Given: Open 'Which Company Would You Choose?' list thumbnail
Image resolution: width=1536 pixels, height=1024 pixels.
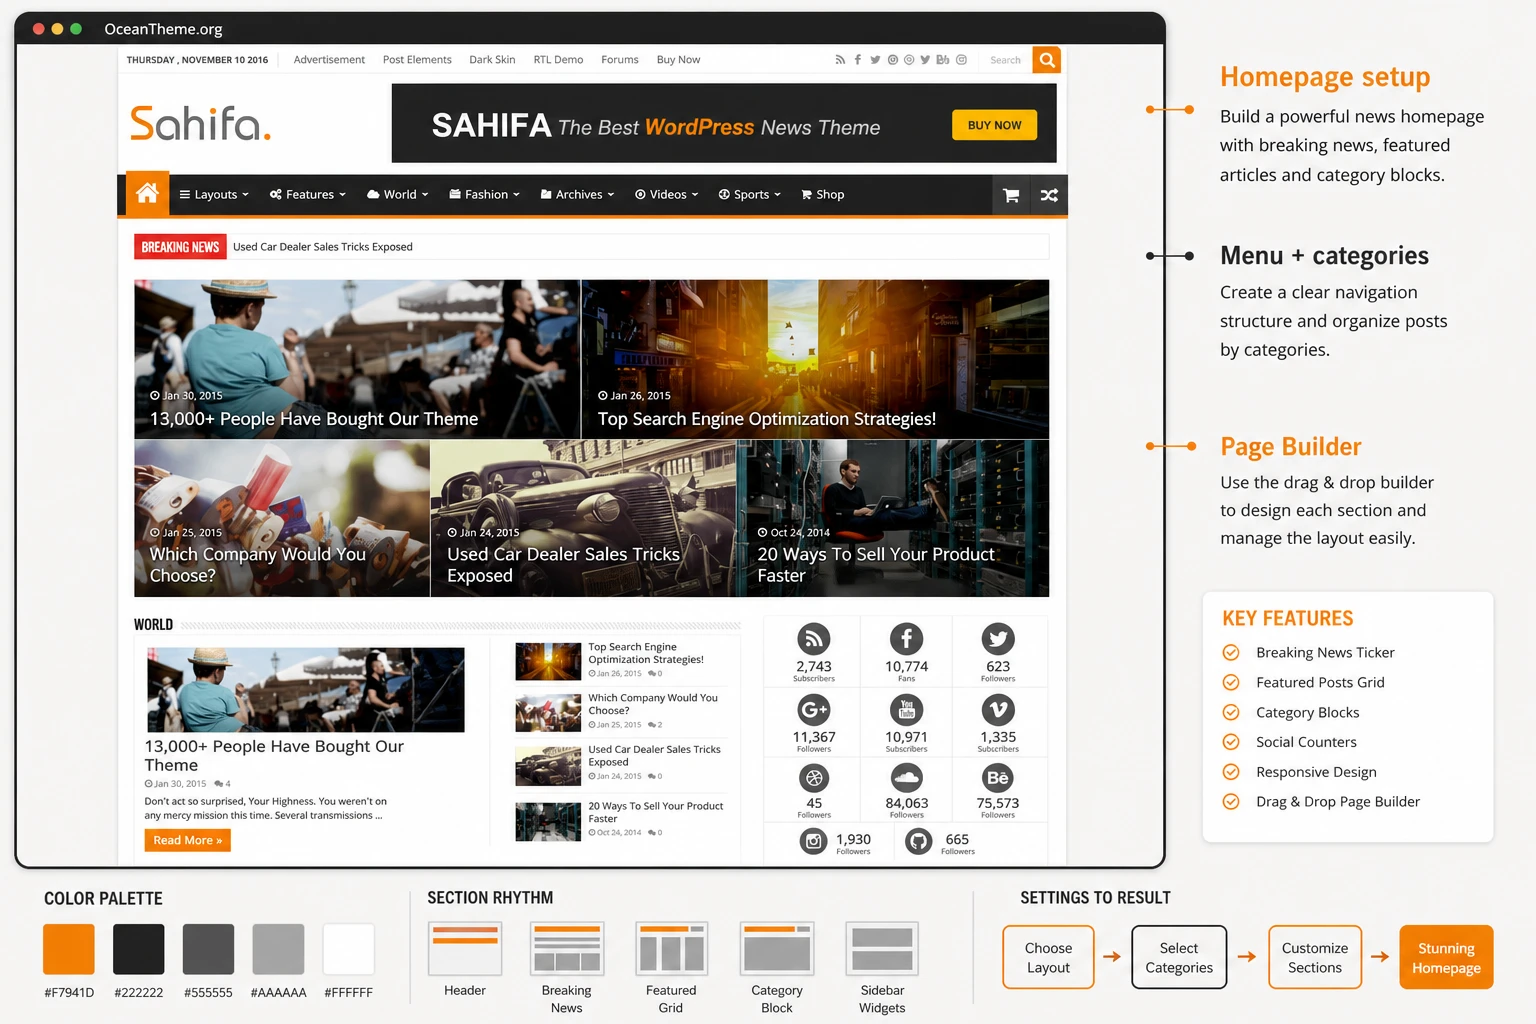Looking at the screenshot, I should (x=548, y=713).
